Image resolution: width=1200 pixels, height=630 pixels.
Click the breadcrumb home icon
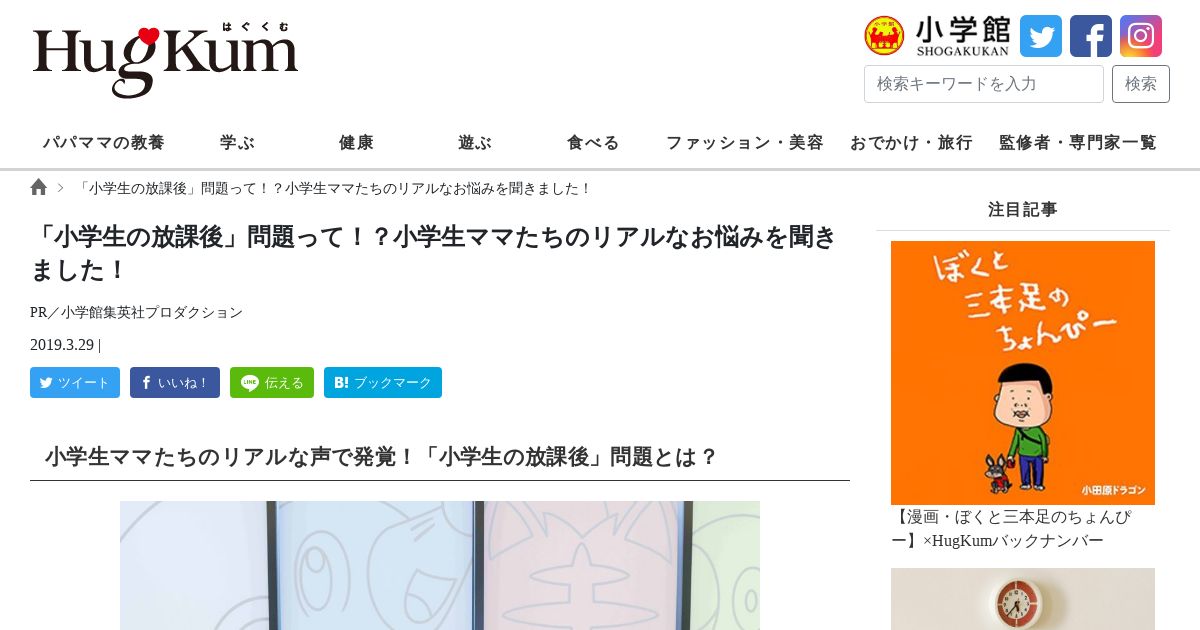coord(39,187)
